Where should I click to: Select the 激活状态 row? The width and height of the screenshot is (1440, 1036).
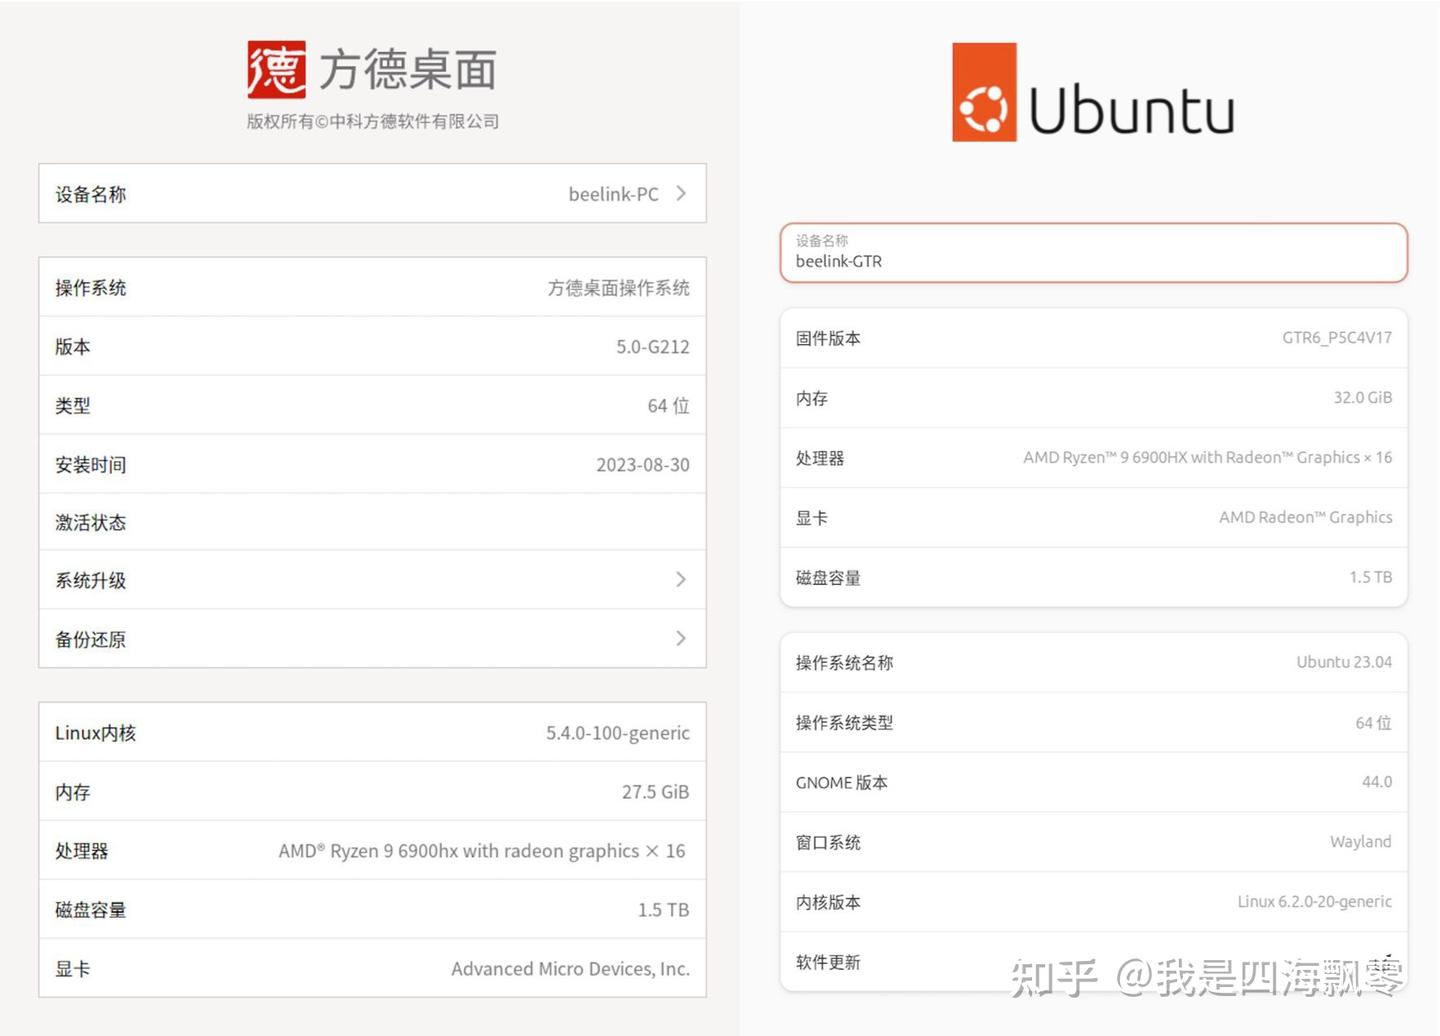pos(372,522)
